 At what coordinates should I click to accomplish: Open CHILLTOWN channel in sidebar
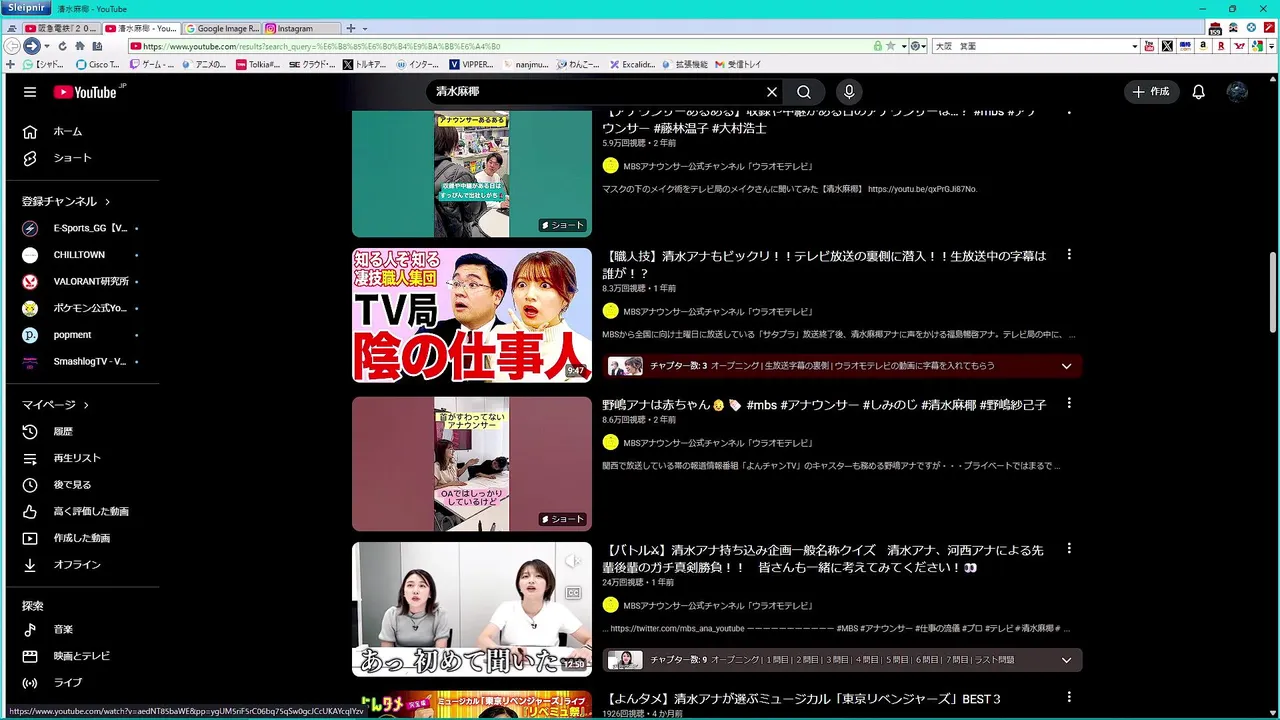(80, 255)
